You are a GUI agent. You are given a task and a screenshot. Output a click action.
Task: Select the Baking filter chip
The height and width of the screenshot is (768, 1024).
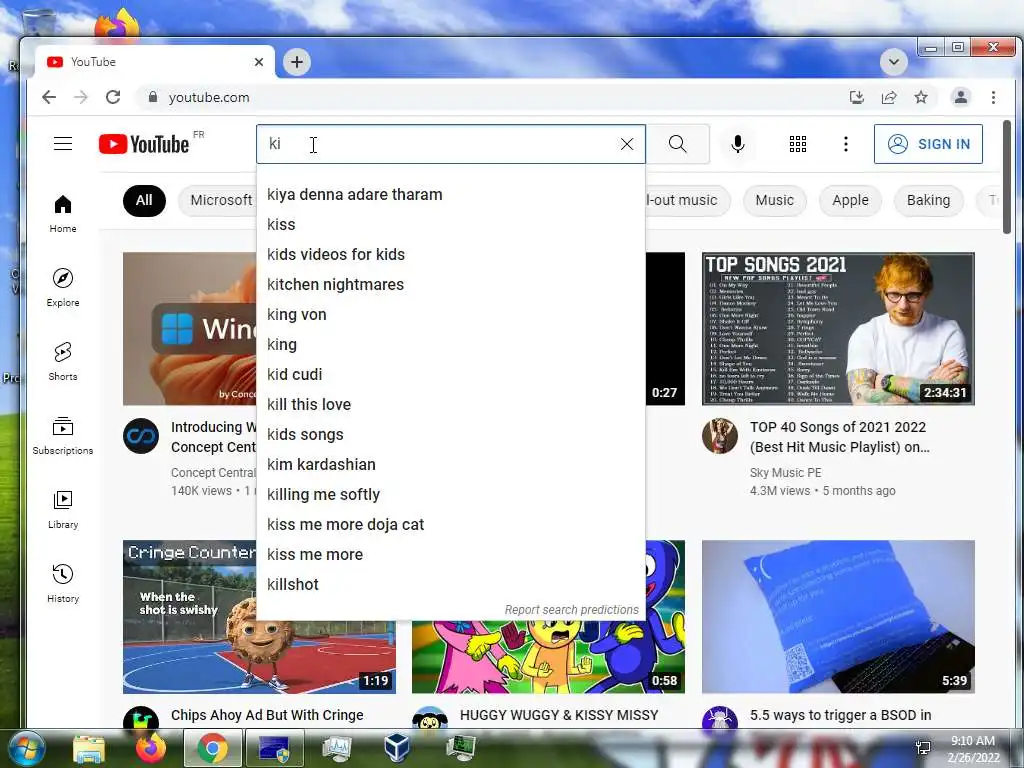point(928,200)
